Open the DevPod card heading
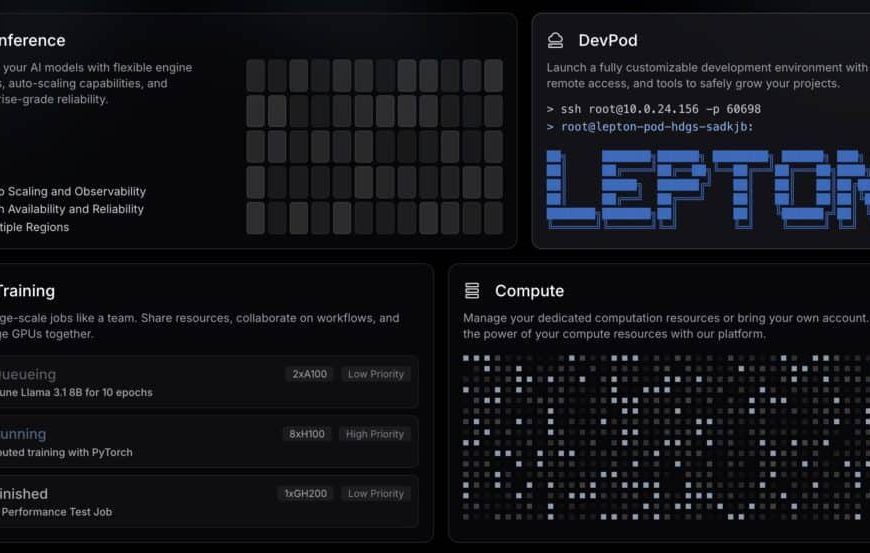 coord(608,40)
